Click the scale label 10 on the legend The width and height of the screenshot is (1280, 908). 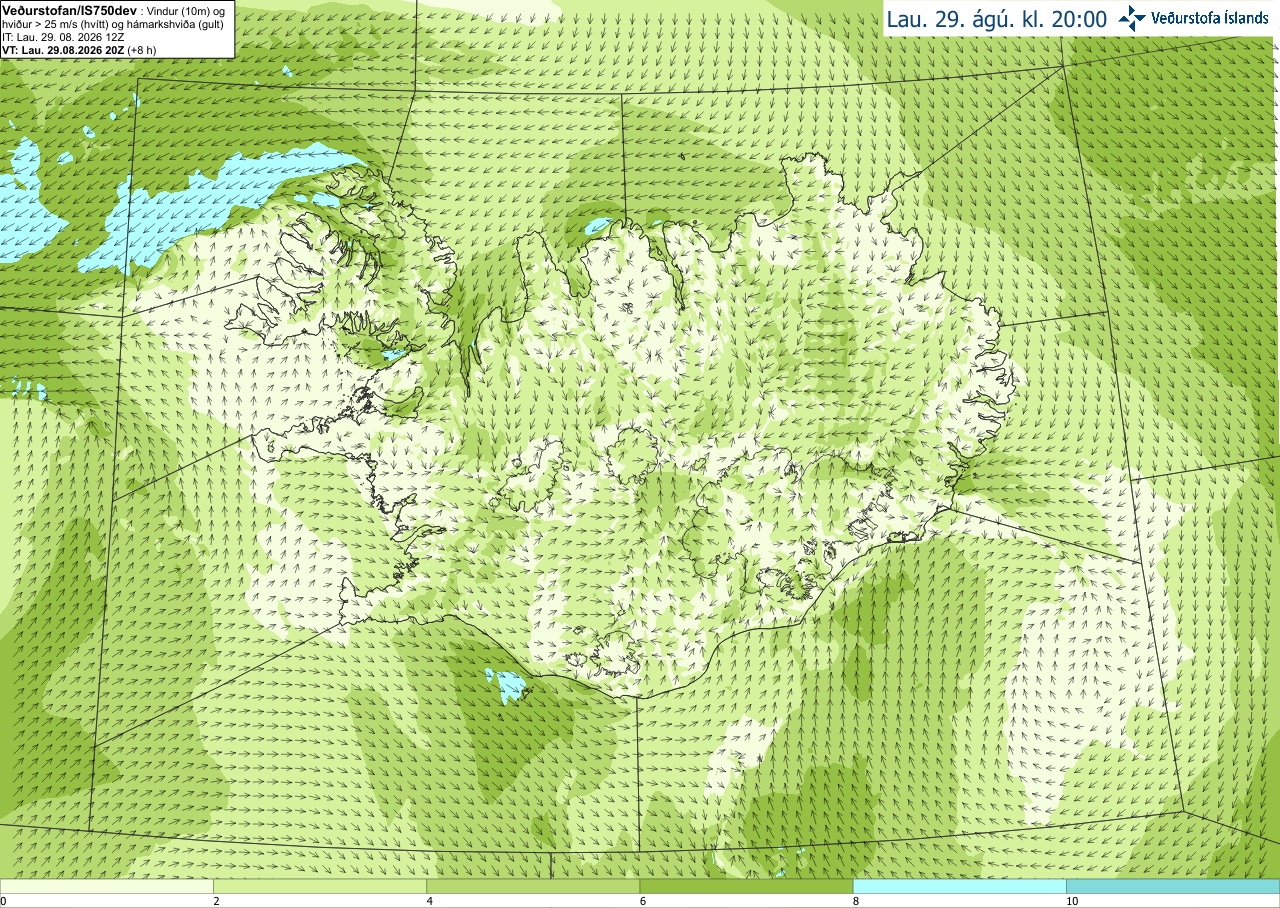[1072, 901]
